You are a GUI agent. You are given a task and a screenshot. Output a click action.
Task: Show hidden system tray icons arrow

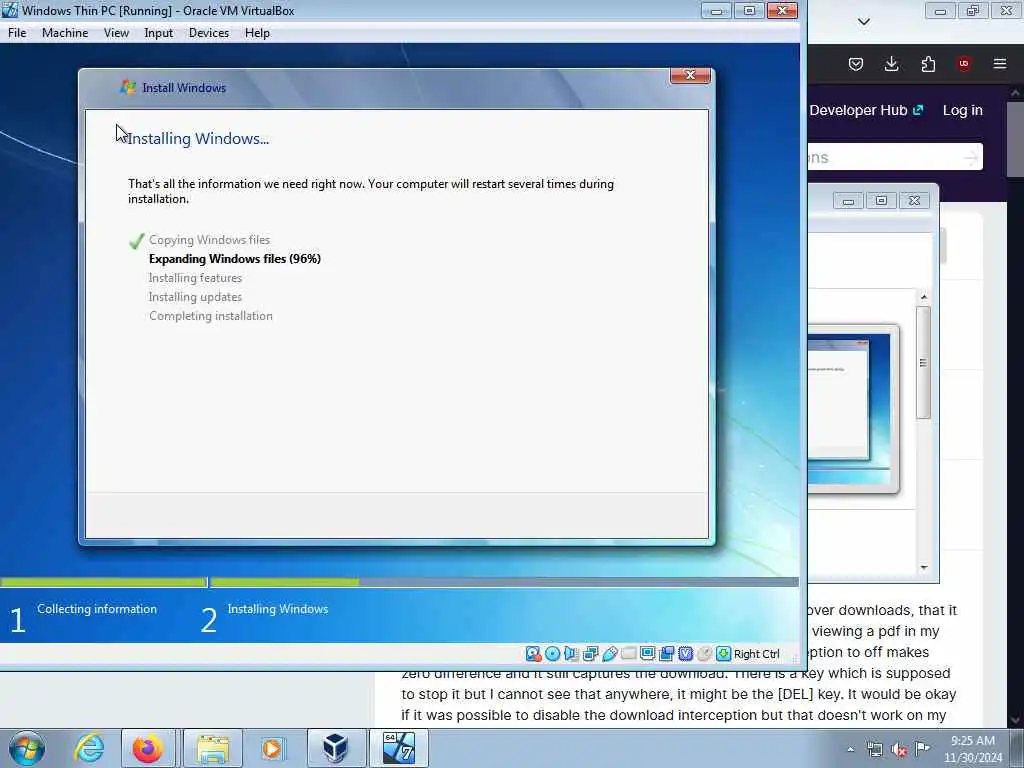pyautogui.click(x=850, y=749)
